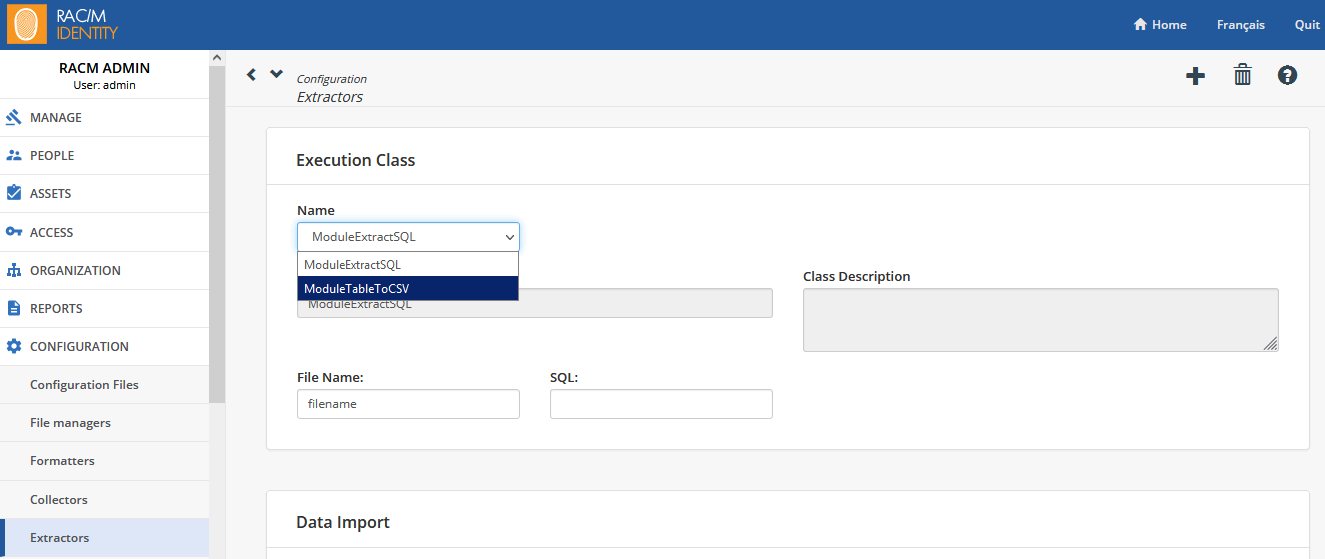Click the RAC/M Identity logo
This screenshot has height=559, width=1325.
(63, 25)
